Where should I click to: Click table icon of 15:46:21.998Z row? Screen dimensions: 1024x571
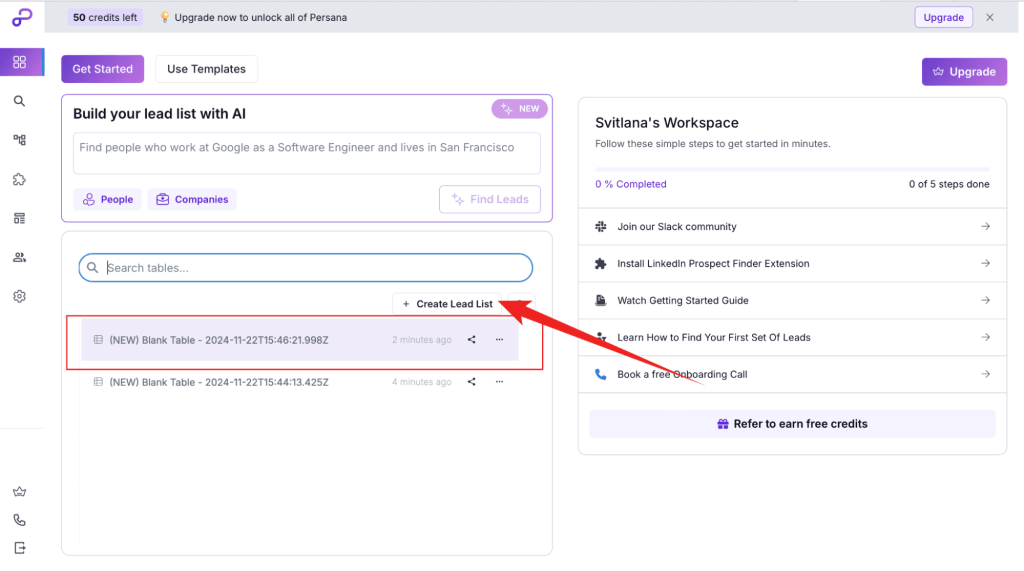(x=98, y=340)
